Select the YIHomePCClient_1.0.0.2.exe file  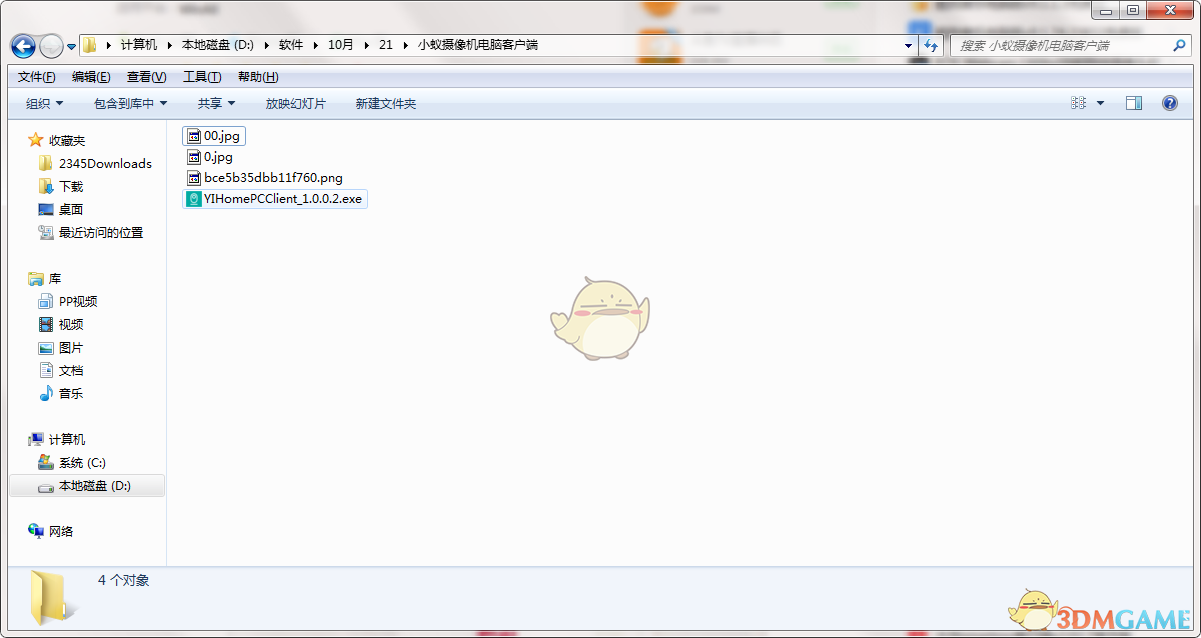(283, 199)
